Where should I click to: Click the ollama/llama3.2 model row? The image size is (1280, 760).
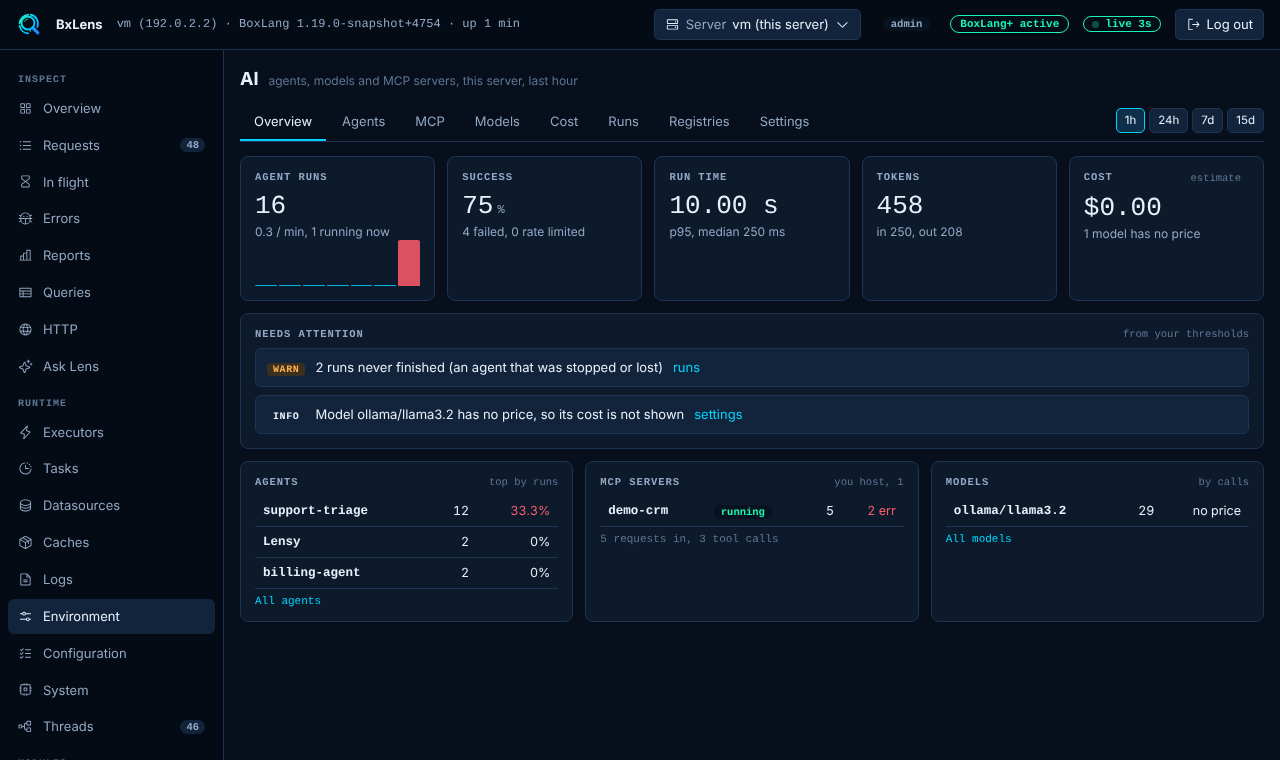(1097, 511)
